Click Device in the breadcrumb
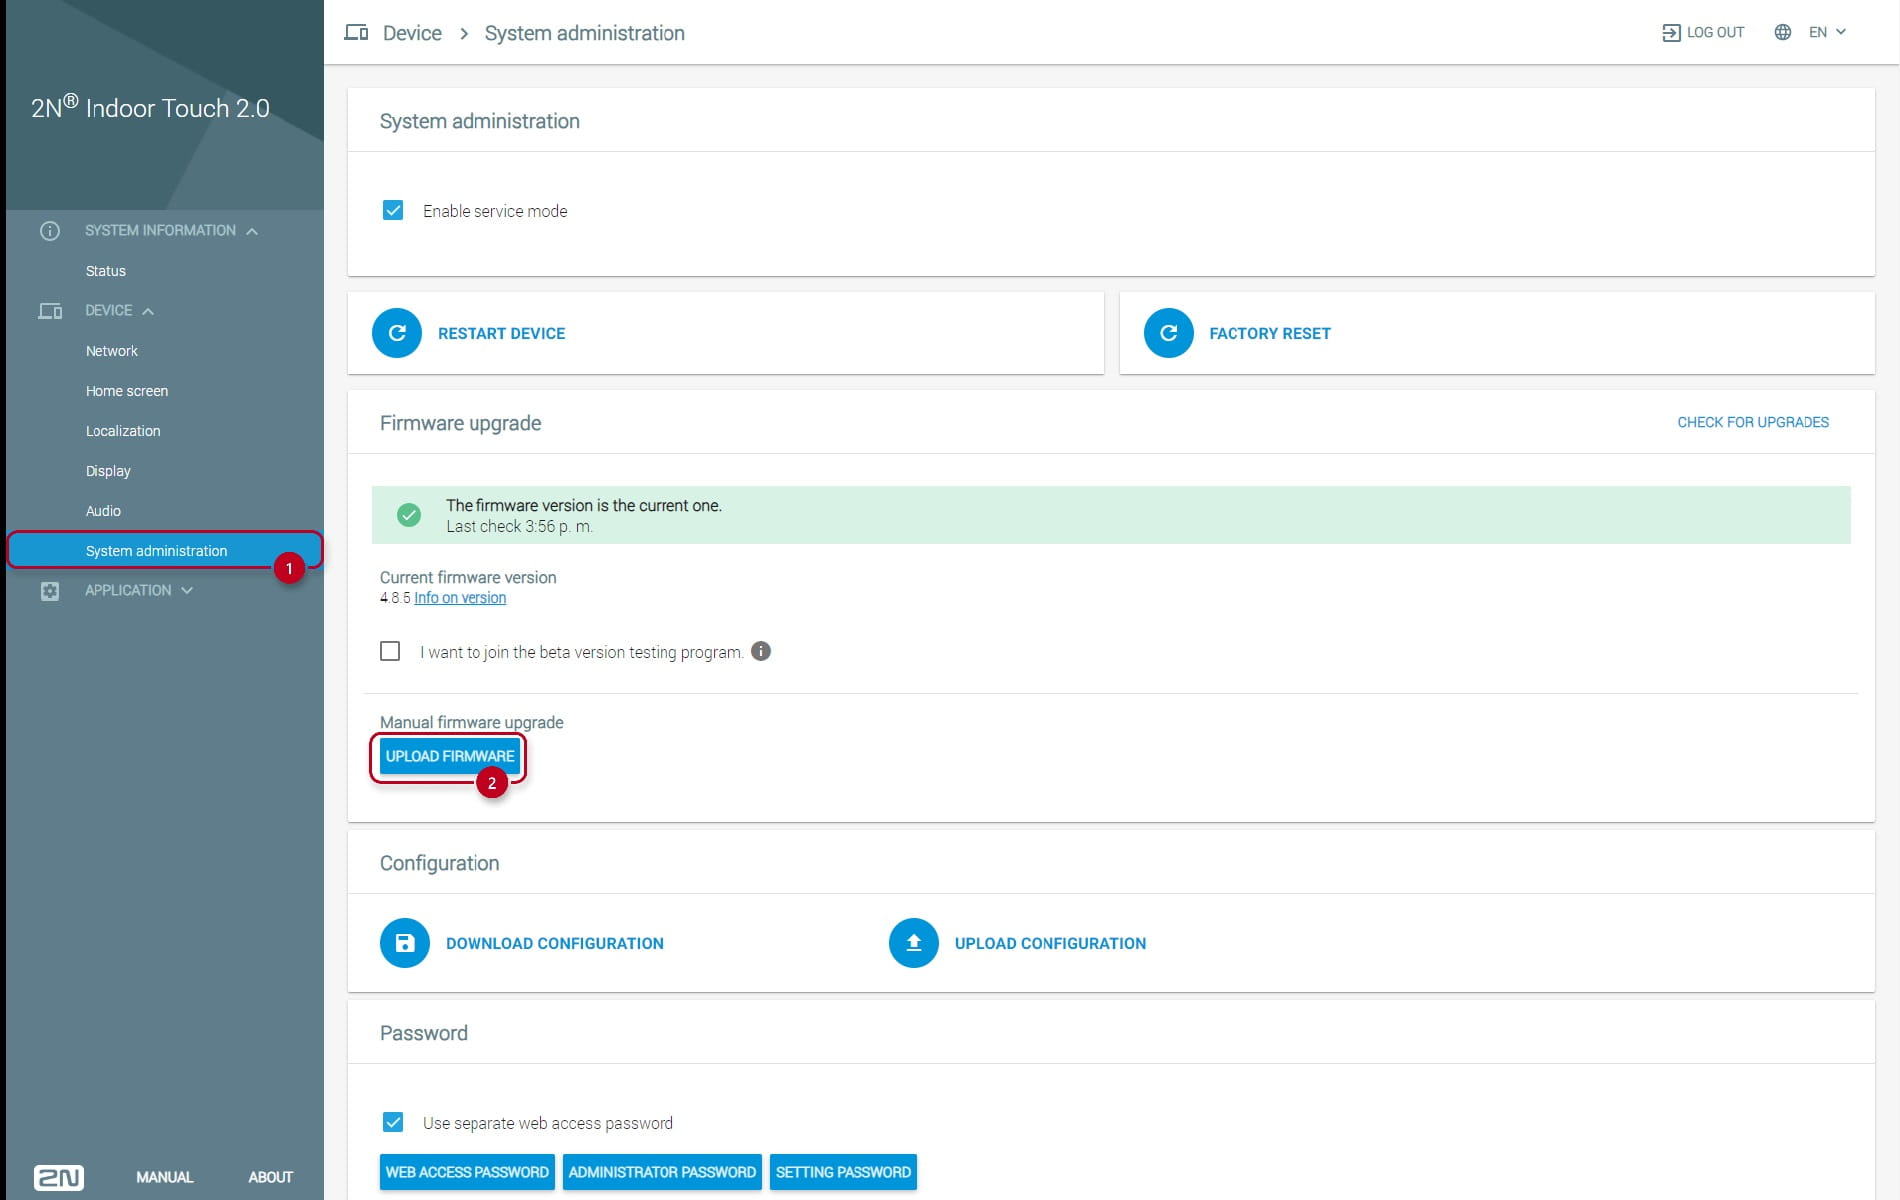The image size is (1900, 1200). [412, 33]
